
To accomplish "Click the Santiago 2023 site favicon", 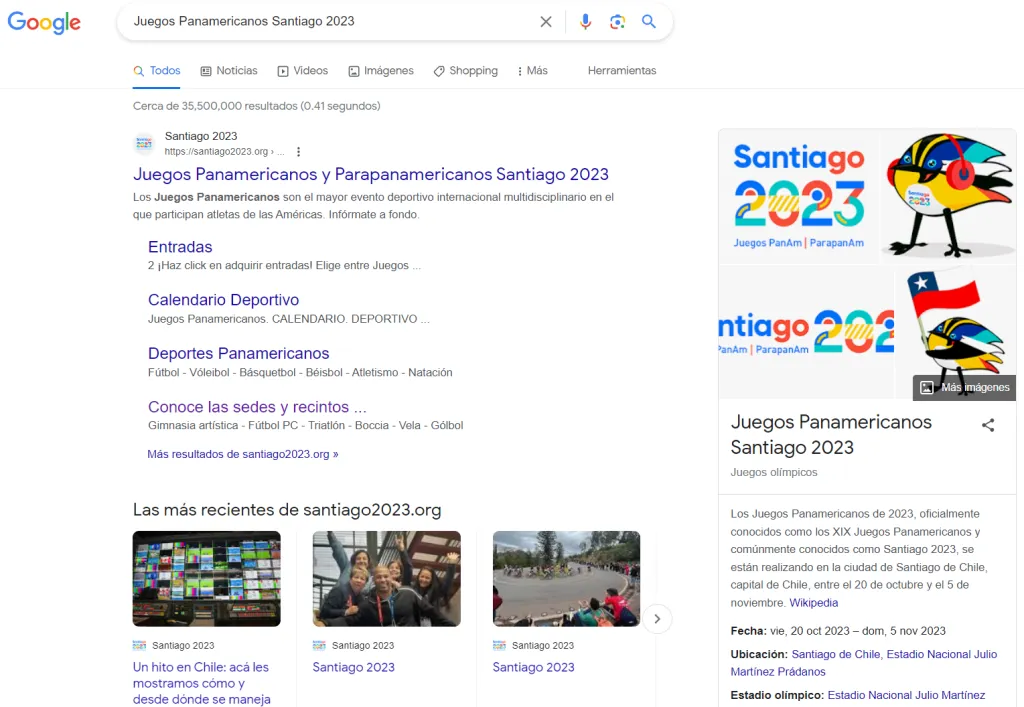I will point(145,144).
